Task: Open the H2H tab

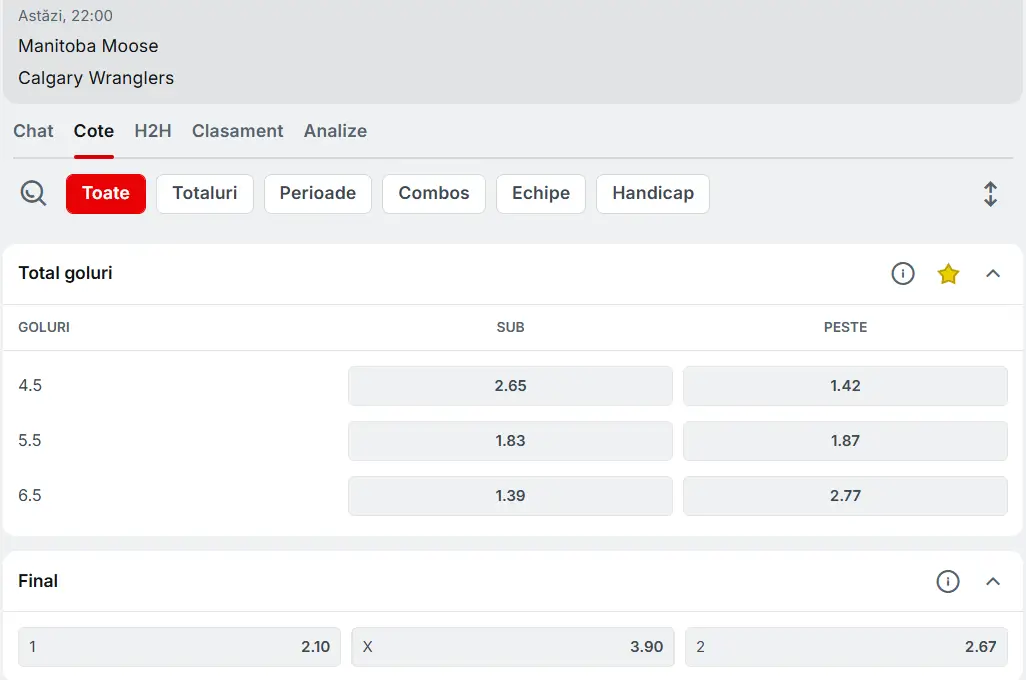Action: pos(153,131)
